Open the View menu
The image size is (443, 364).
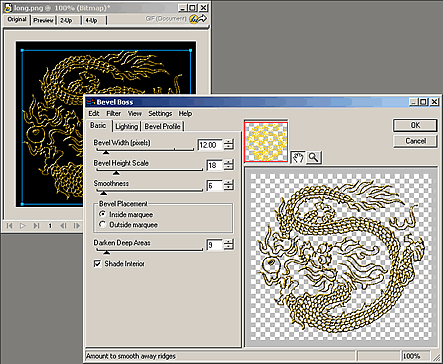[135, 113]
